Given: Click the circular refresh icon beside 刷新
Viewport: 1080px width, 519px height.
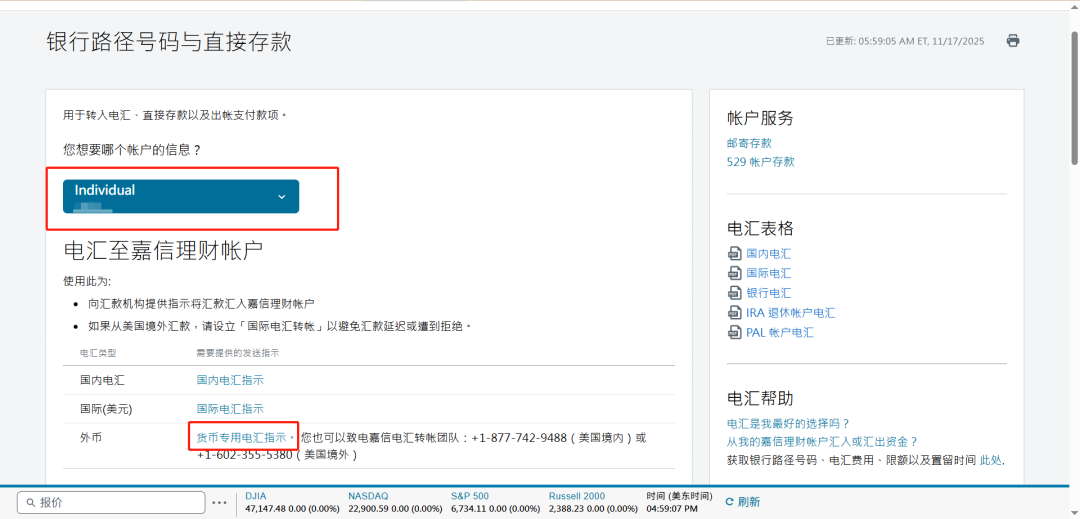Looking at the screenshot, I should pos(729,502).
